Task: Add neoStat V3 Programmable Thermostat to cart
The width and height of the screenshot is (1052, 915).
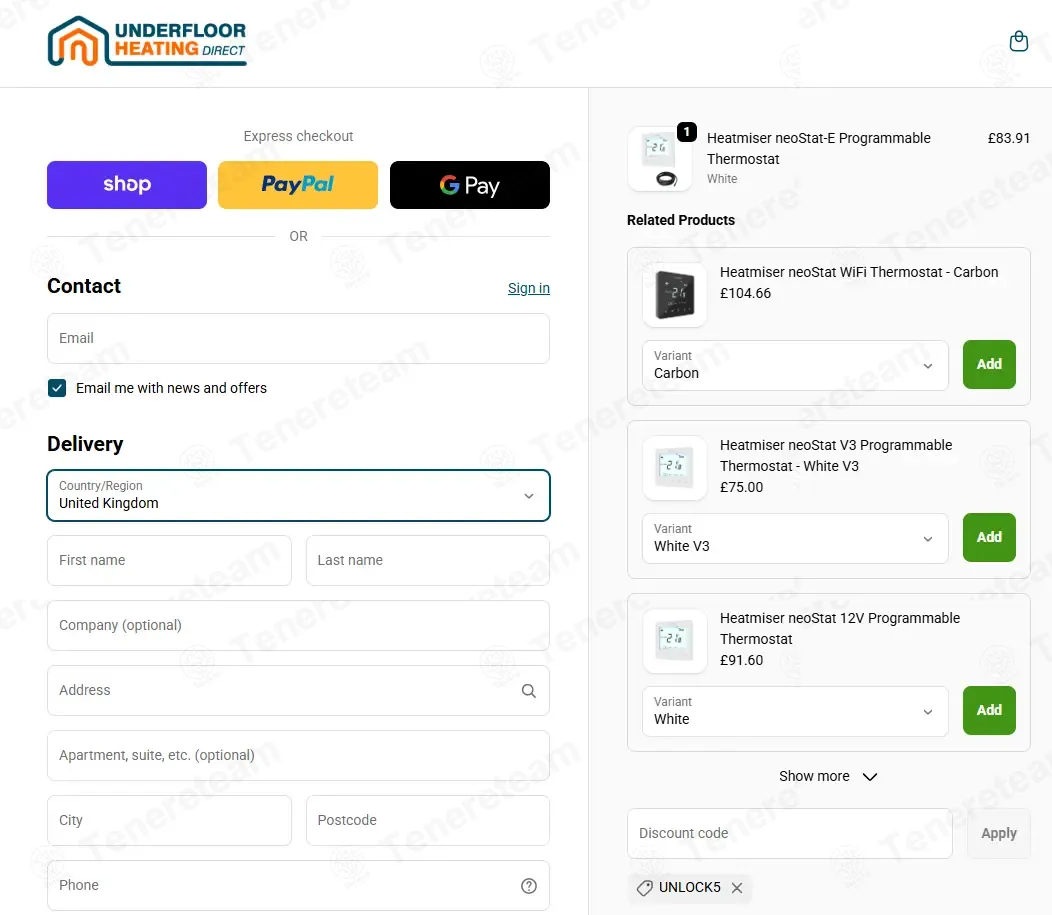Action: [989, 537]
